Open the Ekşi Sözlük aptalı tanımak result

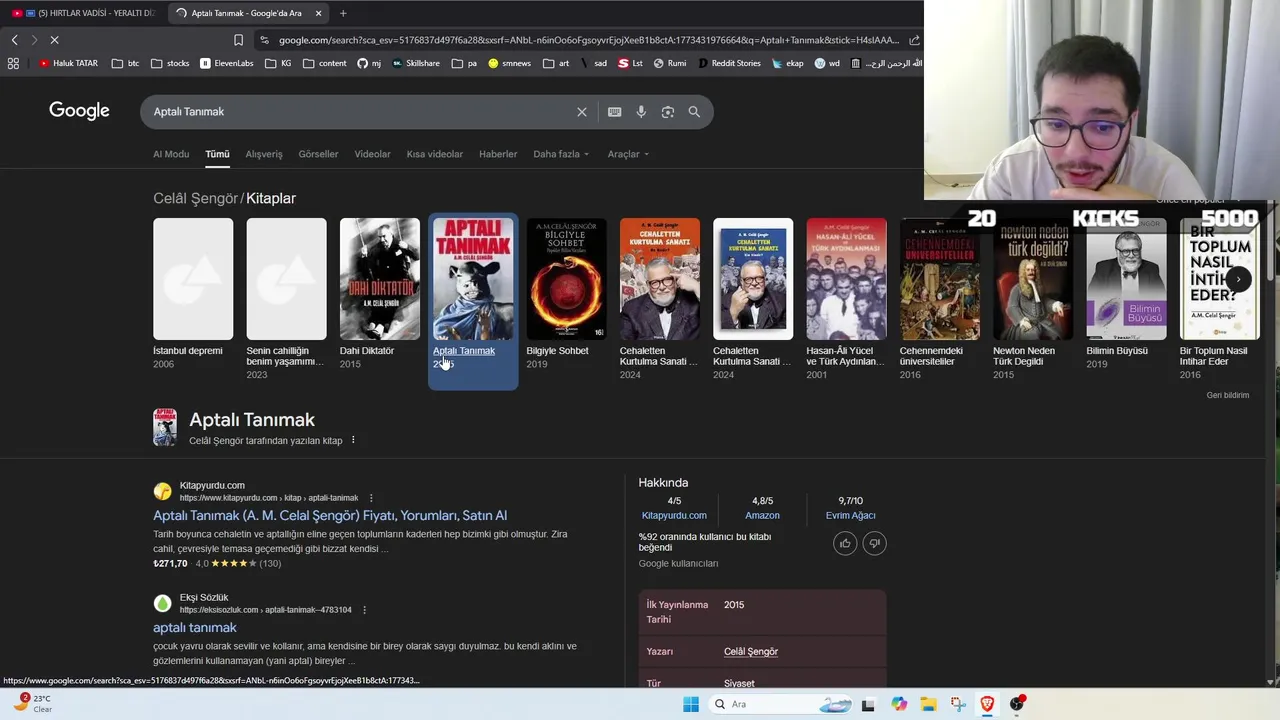pyautogui.click(x=195, y=627)
